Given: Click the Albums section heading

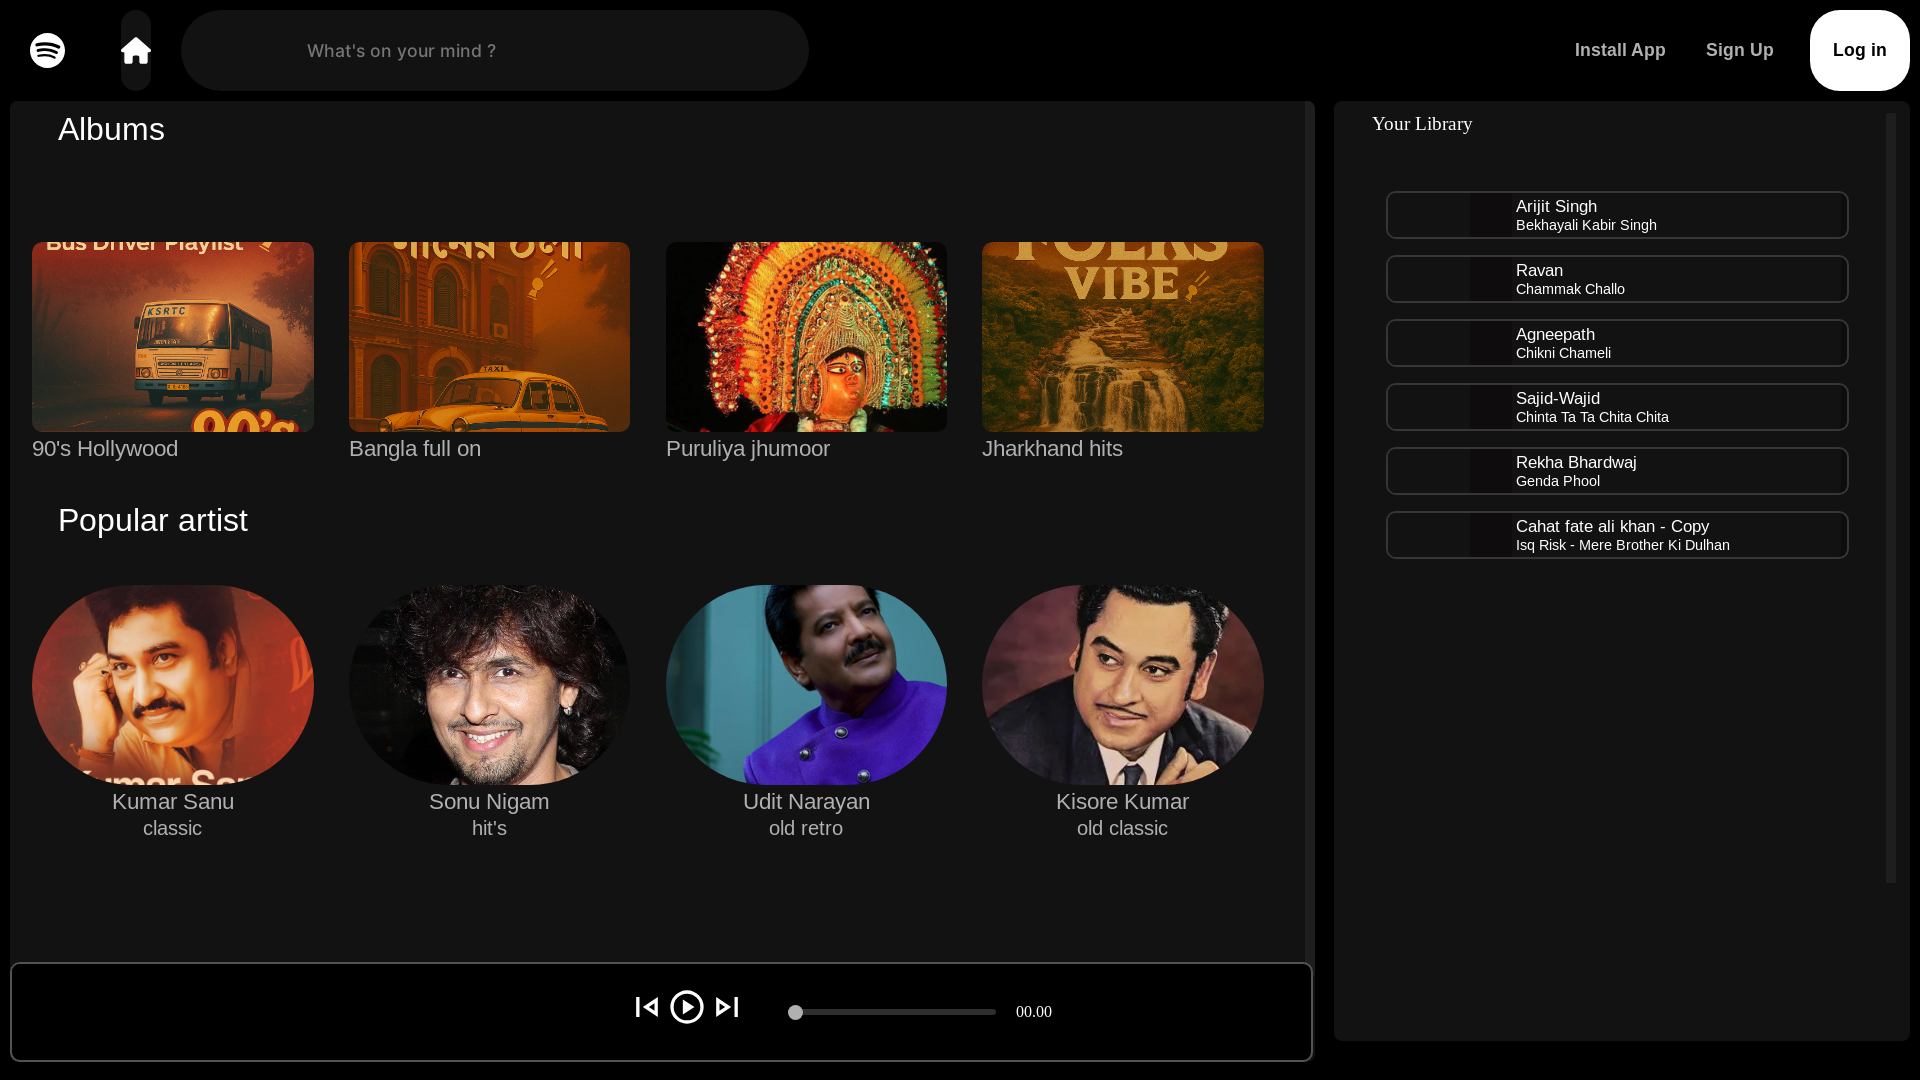Looking at the screenshot, I should point(111,129).
